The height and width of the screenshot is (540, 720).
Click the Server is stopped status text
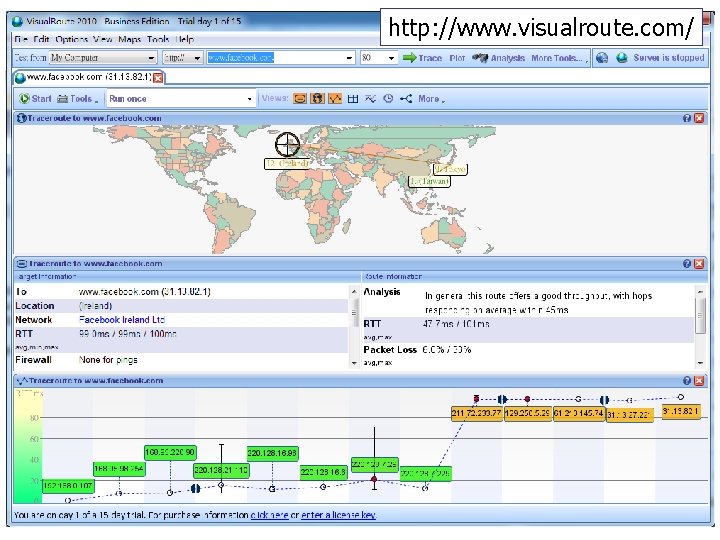click(x=669, y=58)
